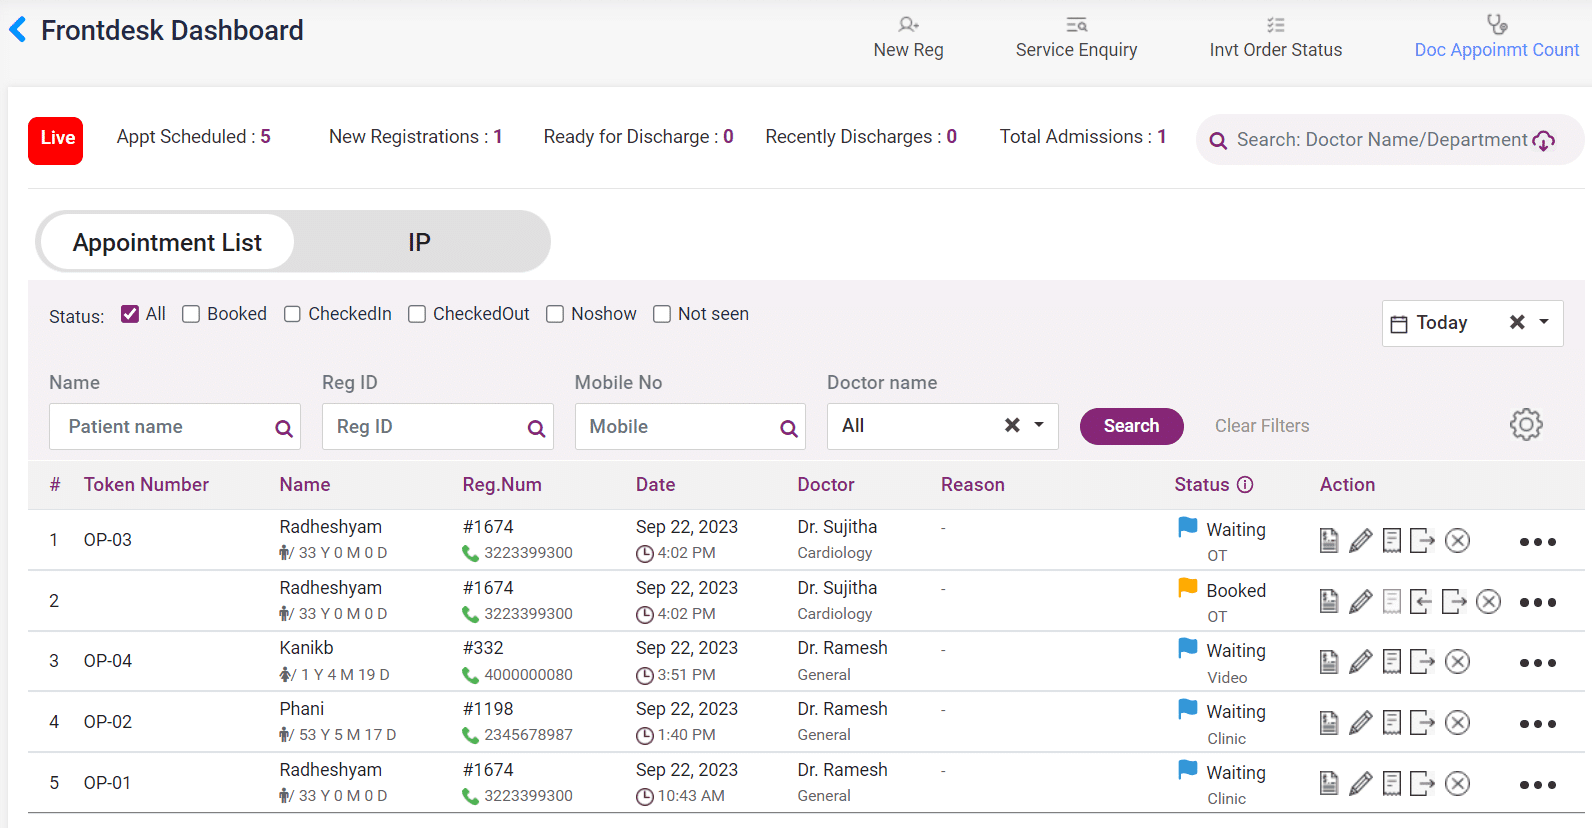Click the cancel X icon for Kanikb's appointment
The image size is (1592, 828).
[x=1457, y=662]
